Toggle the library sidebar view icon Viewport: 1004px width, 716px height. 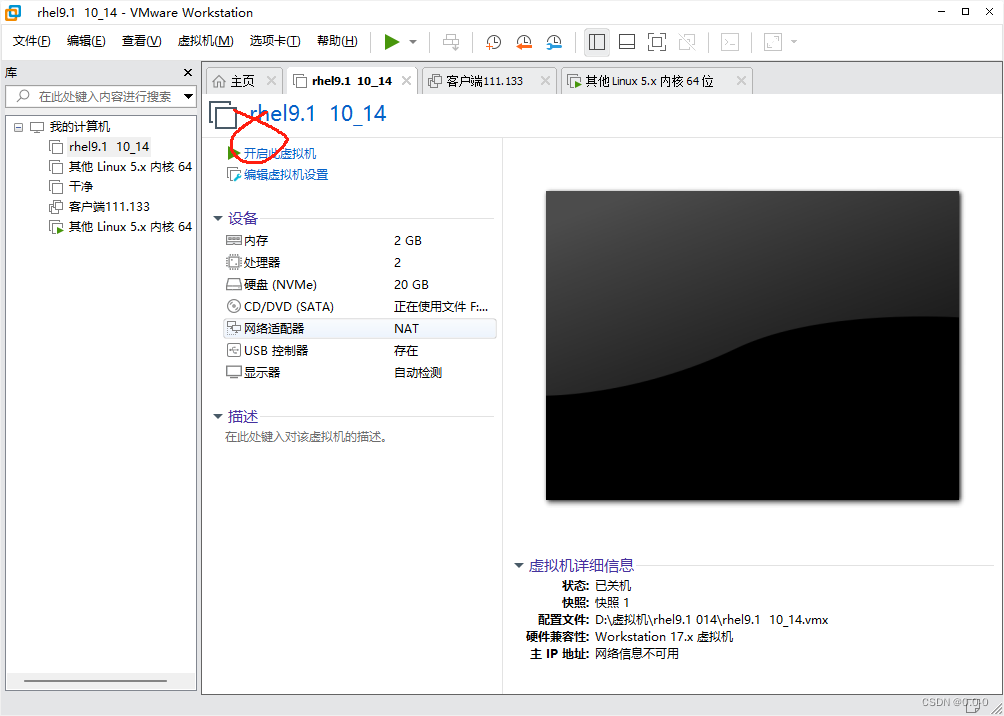click(x=597, y=42)
